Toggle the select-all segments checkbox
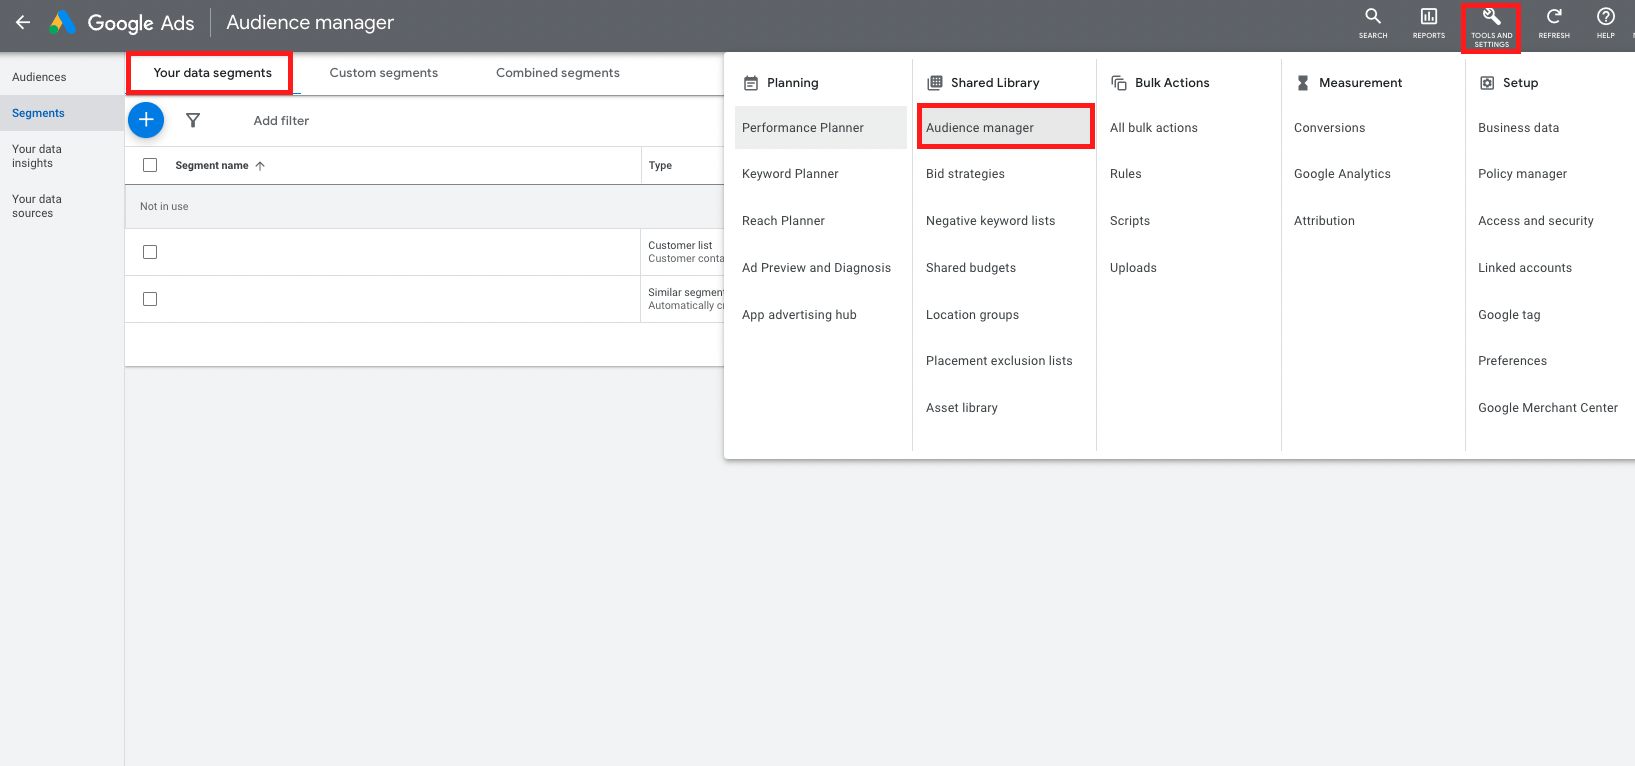Image resolution: width=1635 pixels, height=766 pixels. [150, 165]
